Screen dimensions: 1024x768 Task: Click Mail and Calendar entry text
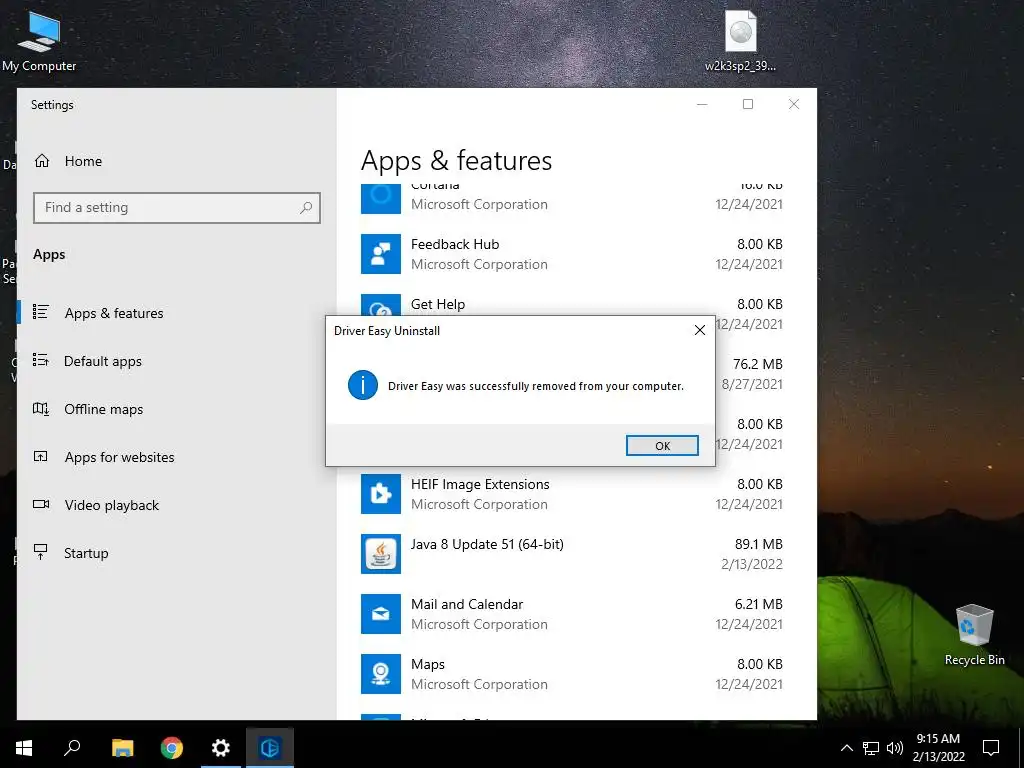pyautogui.click(x=467, y=604)
